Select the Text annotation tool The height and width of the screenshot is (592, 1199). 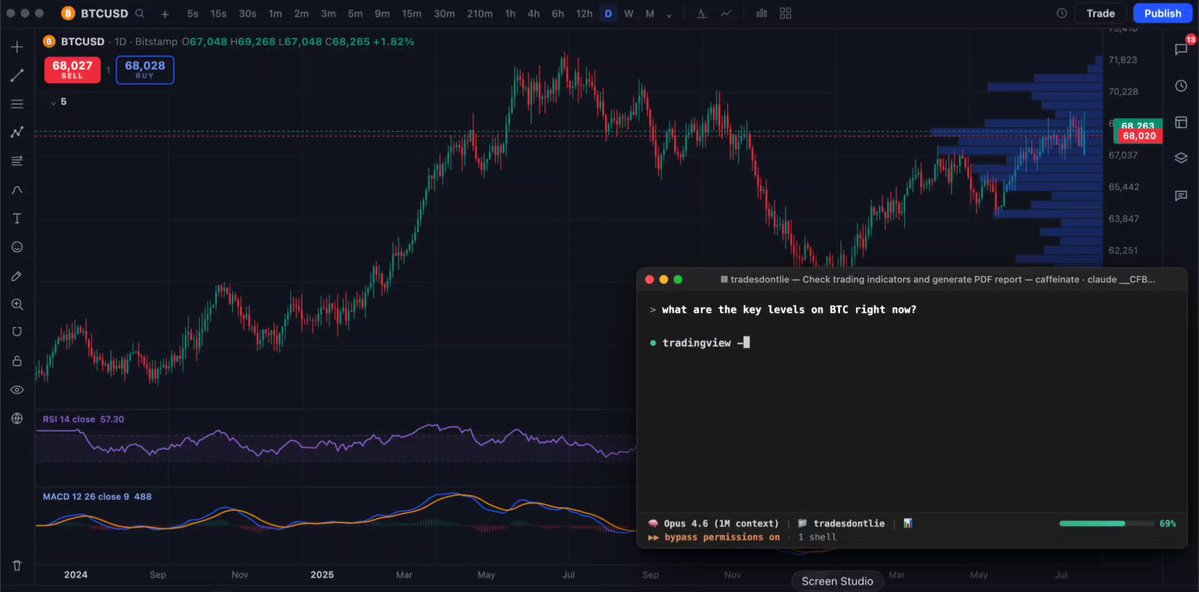(x=17, y=219)
